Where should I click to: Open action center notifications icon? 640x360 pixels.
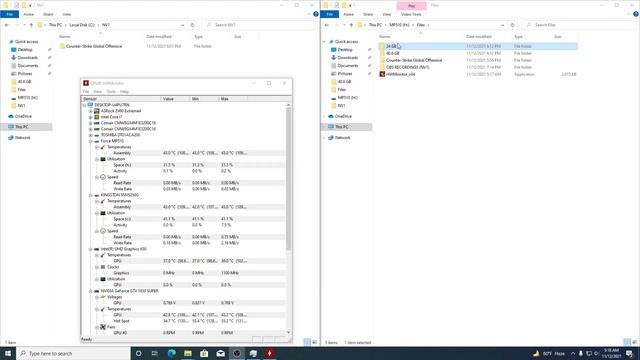click(x=629, y=353)
